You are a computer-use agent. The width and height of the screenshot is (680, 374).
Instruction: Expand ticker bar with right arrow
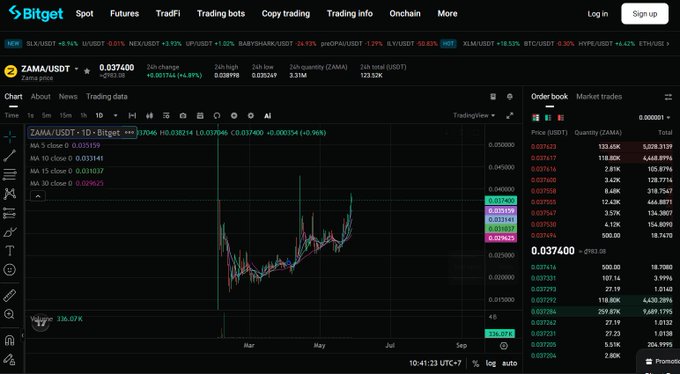coord(668,44)
